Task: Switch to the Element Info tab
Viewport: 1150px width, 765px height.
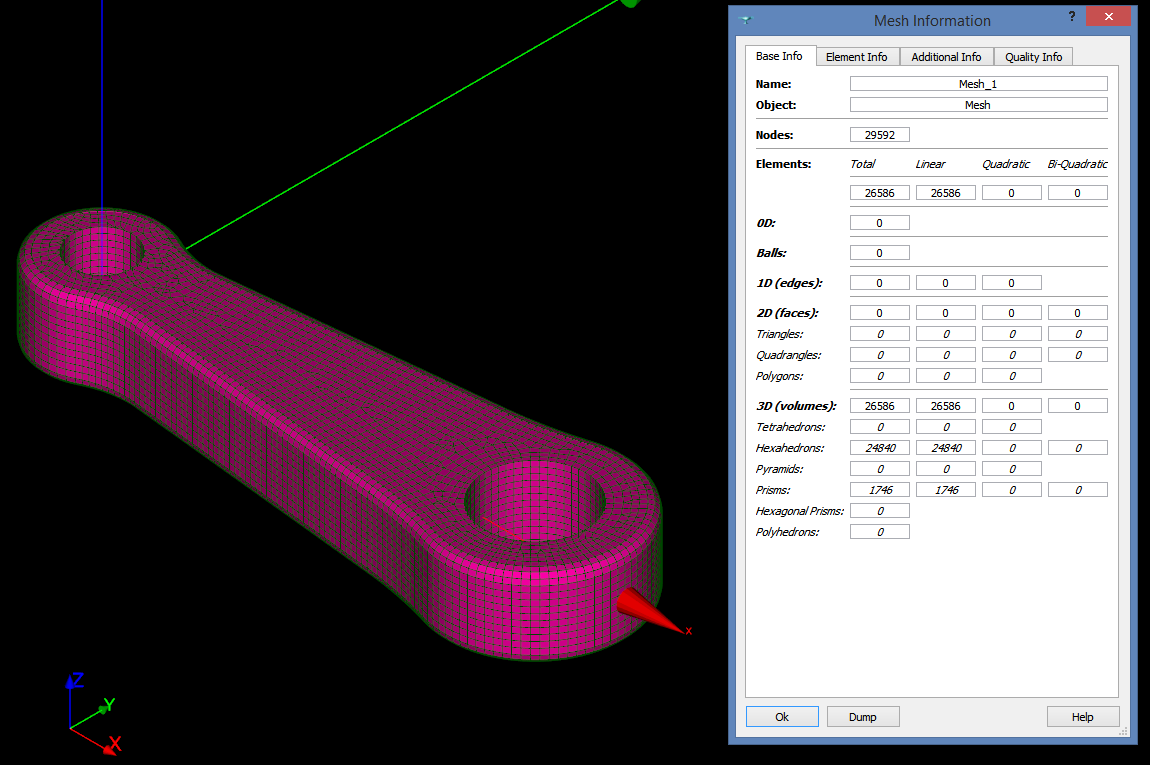Action: [857, 57]
